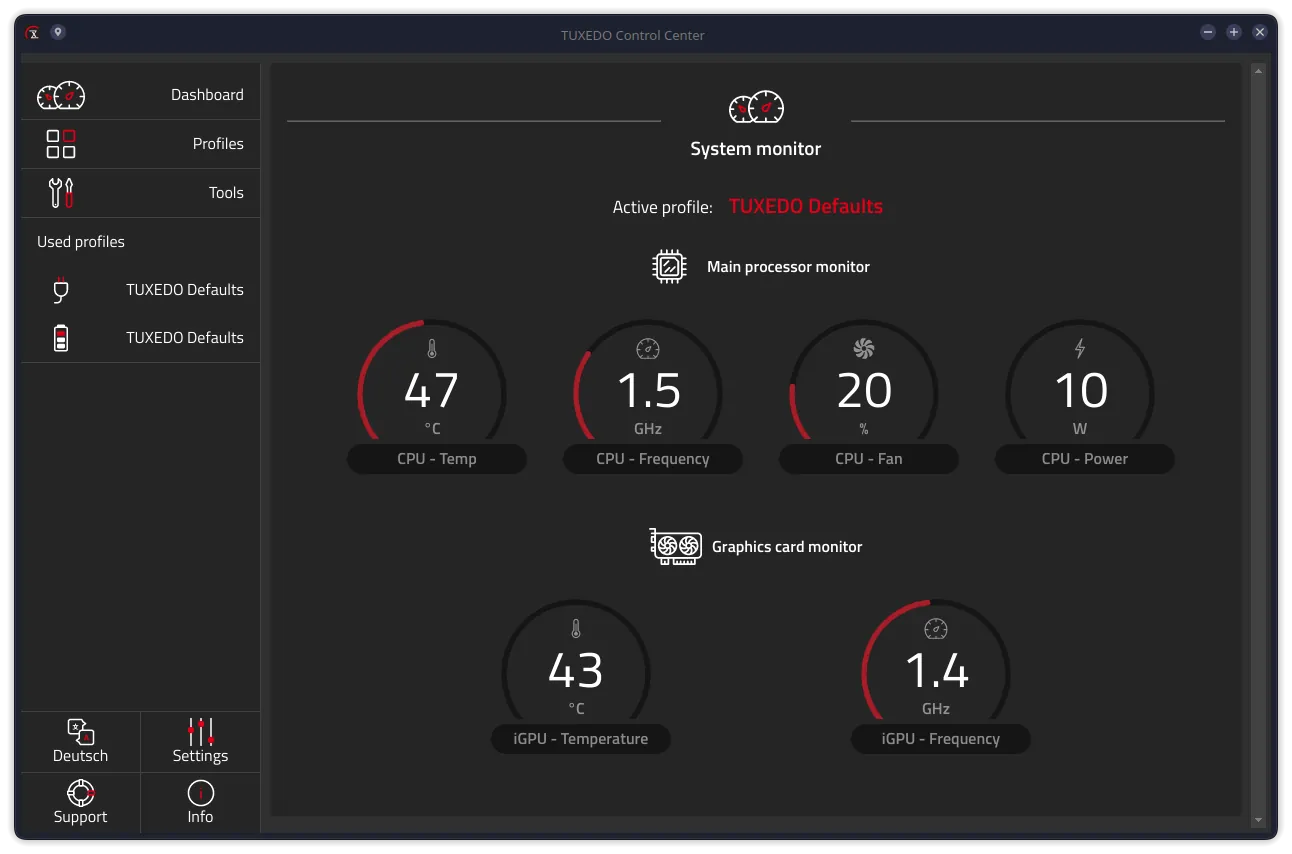1292x854 pixels.
Task: Click the Profiles squares icon
Action: (x=61, y=144)
